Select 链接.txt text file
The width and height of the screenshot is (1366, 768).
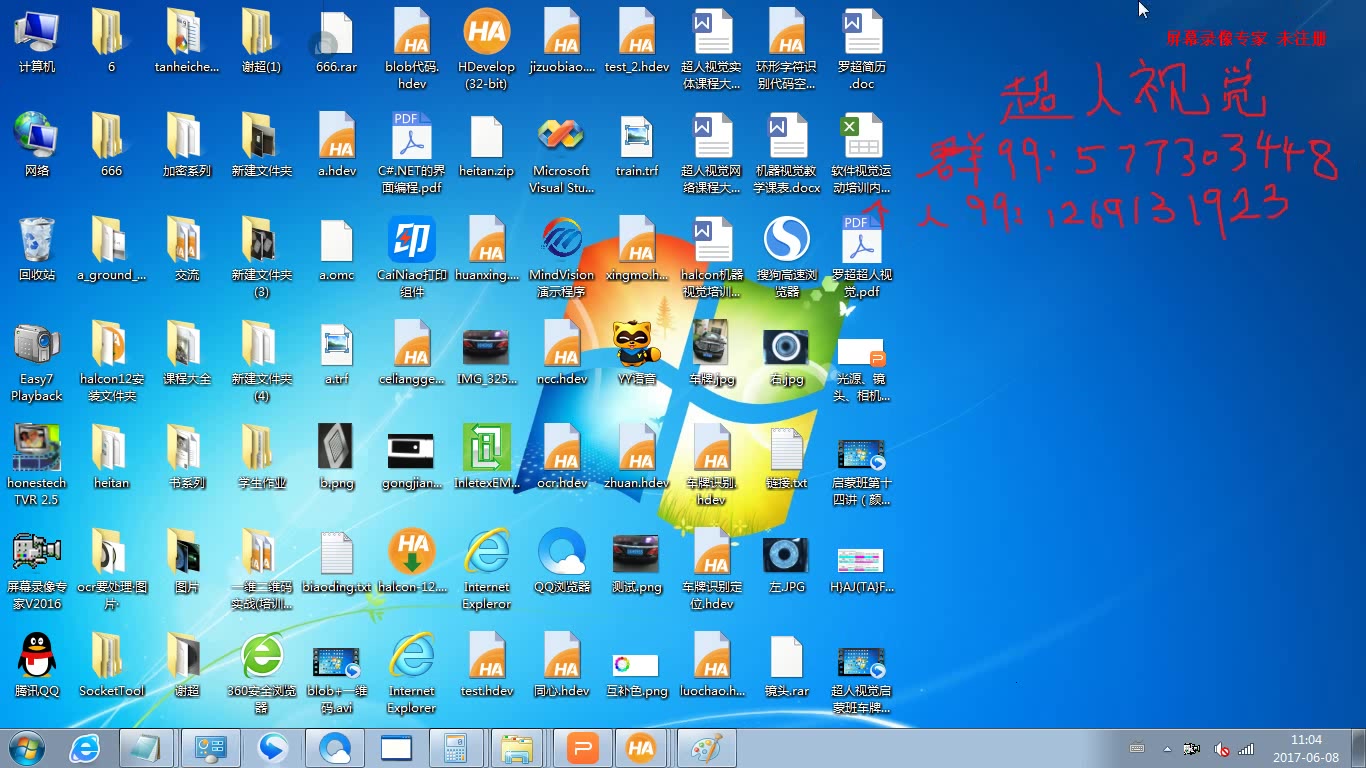(787, 457)
